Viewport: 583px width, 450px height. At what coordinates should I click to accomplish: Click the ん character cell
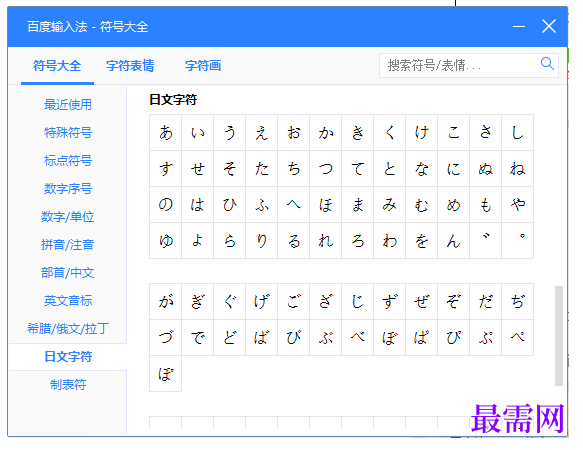[x=453, y=241]
